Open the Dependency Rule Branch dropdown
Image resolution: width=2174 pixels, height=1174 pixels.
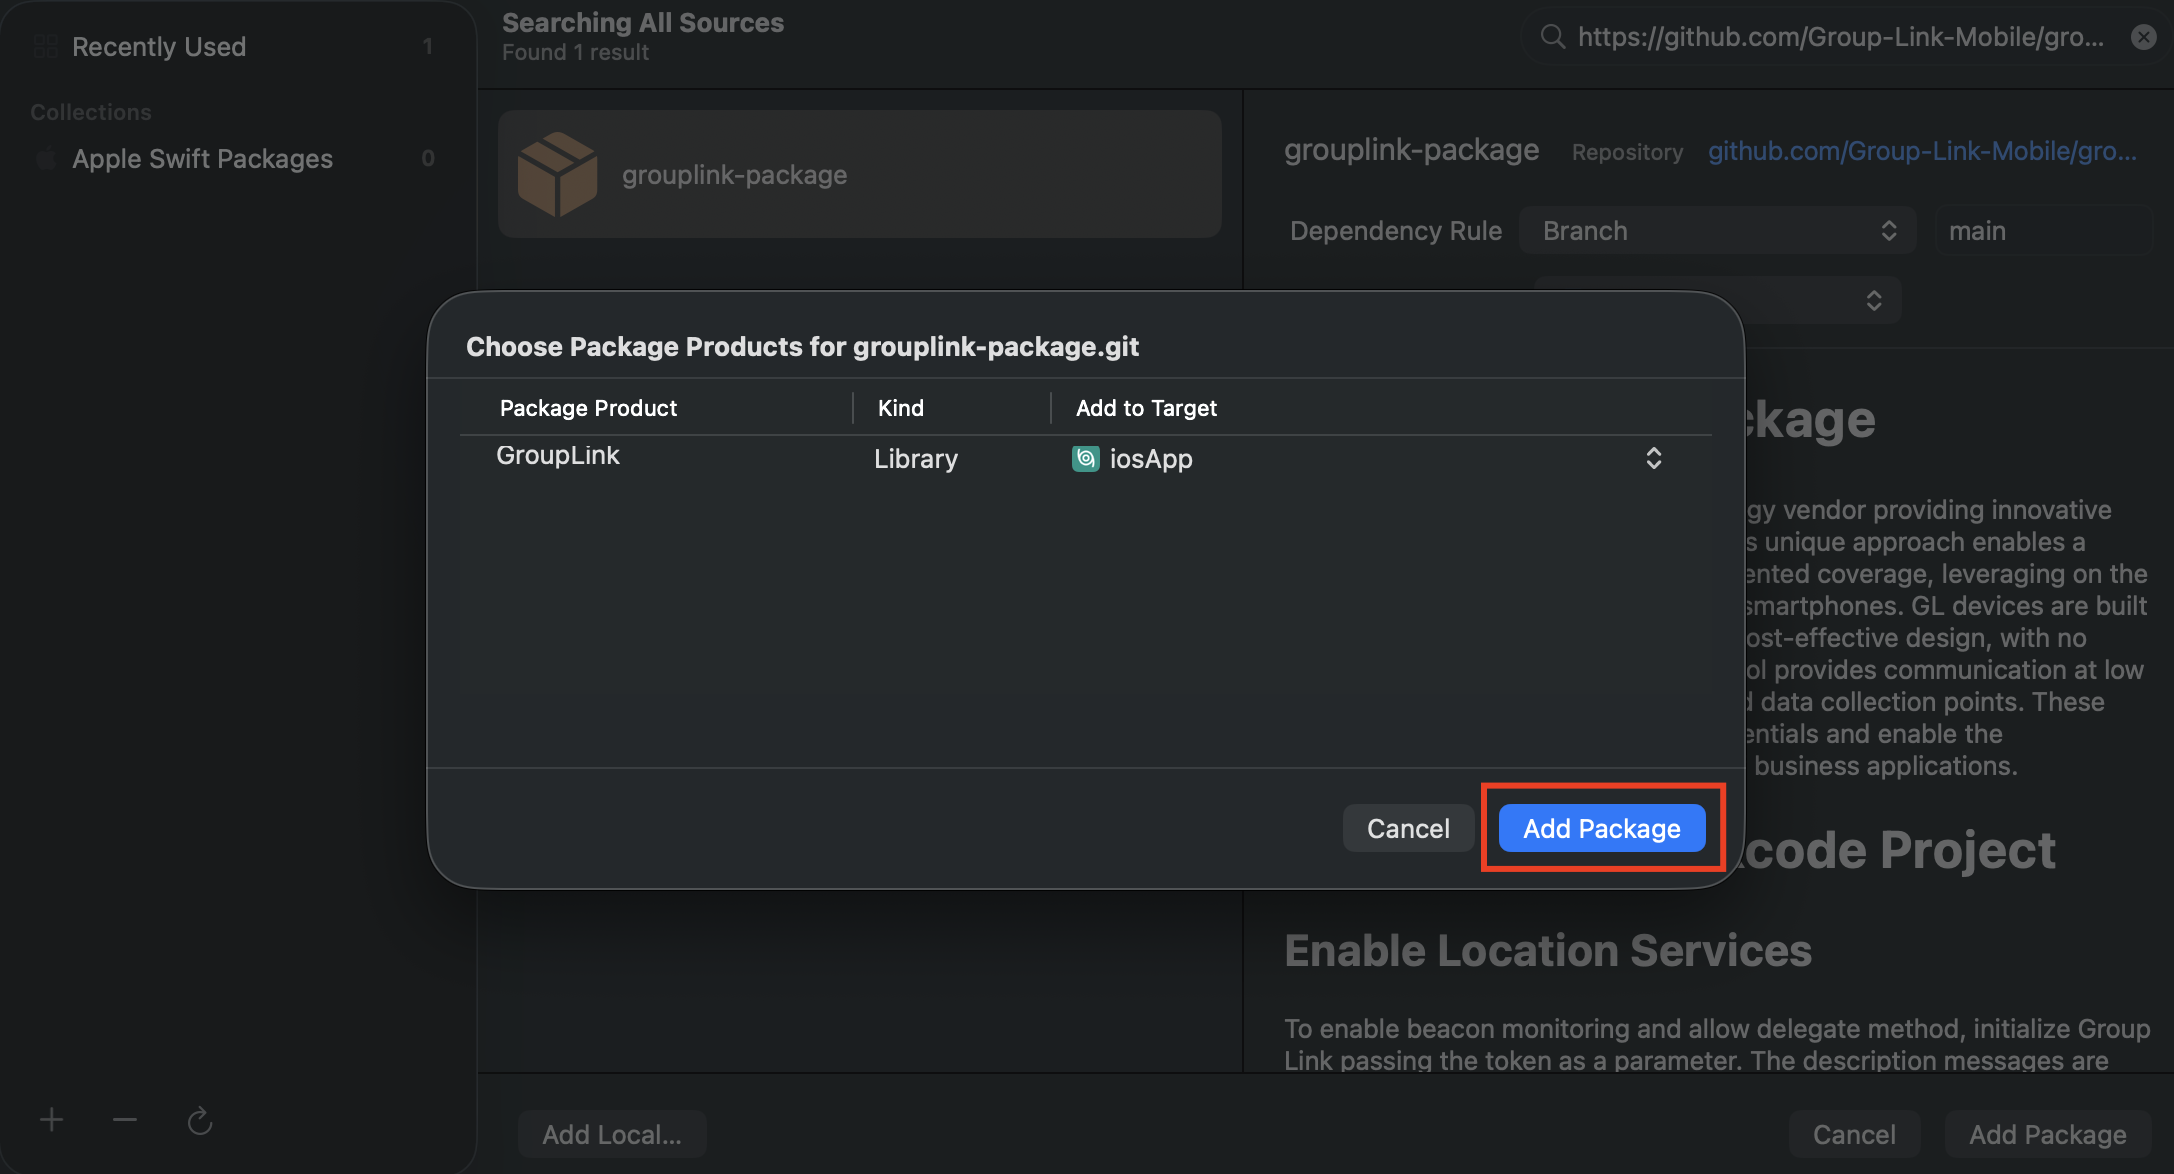[1718, 231]
